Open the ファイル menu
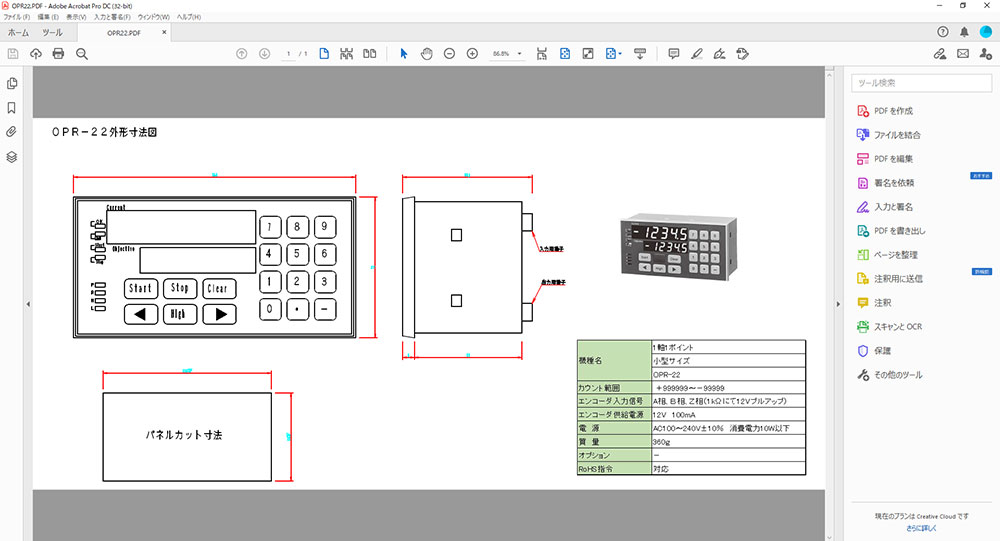The width and height of the screenshot is (1000, 541). (x=17, y=18)
